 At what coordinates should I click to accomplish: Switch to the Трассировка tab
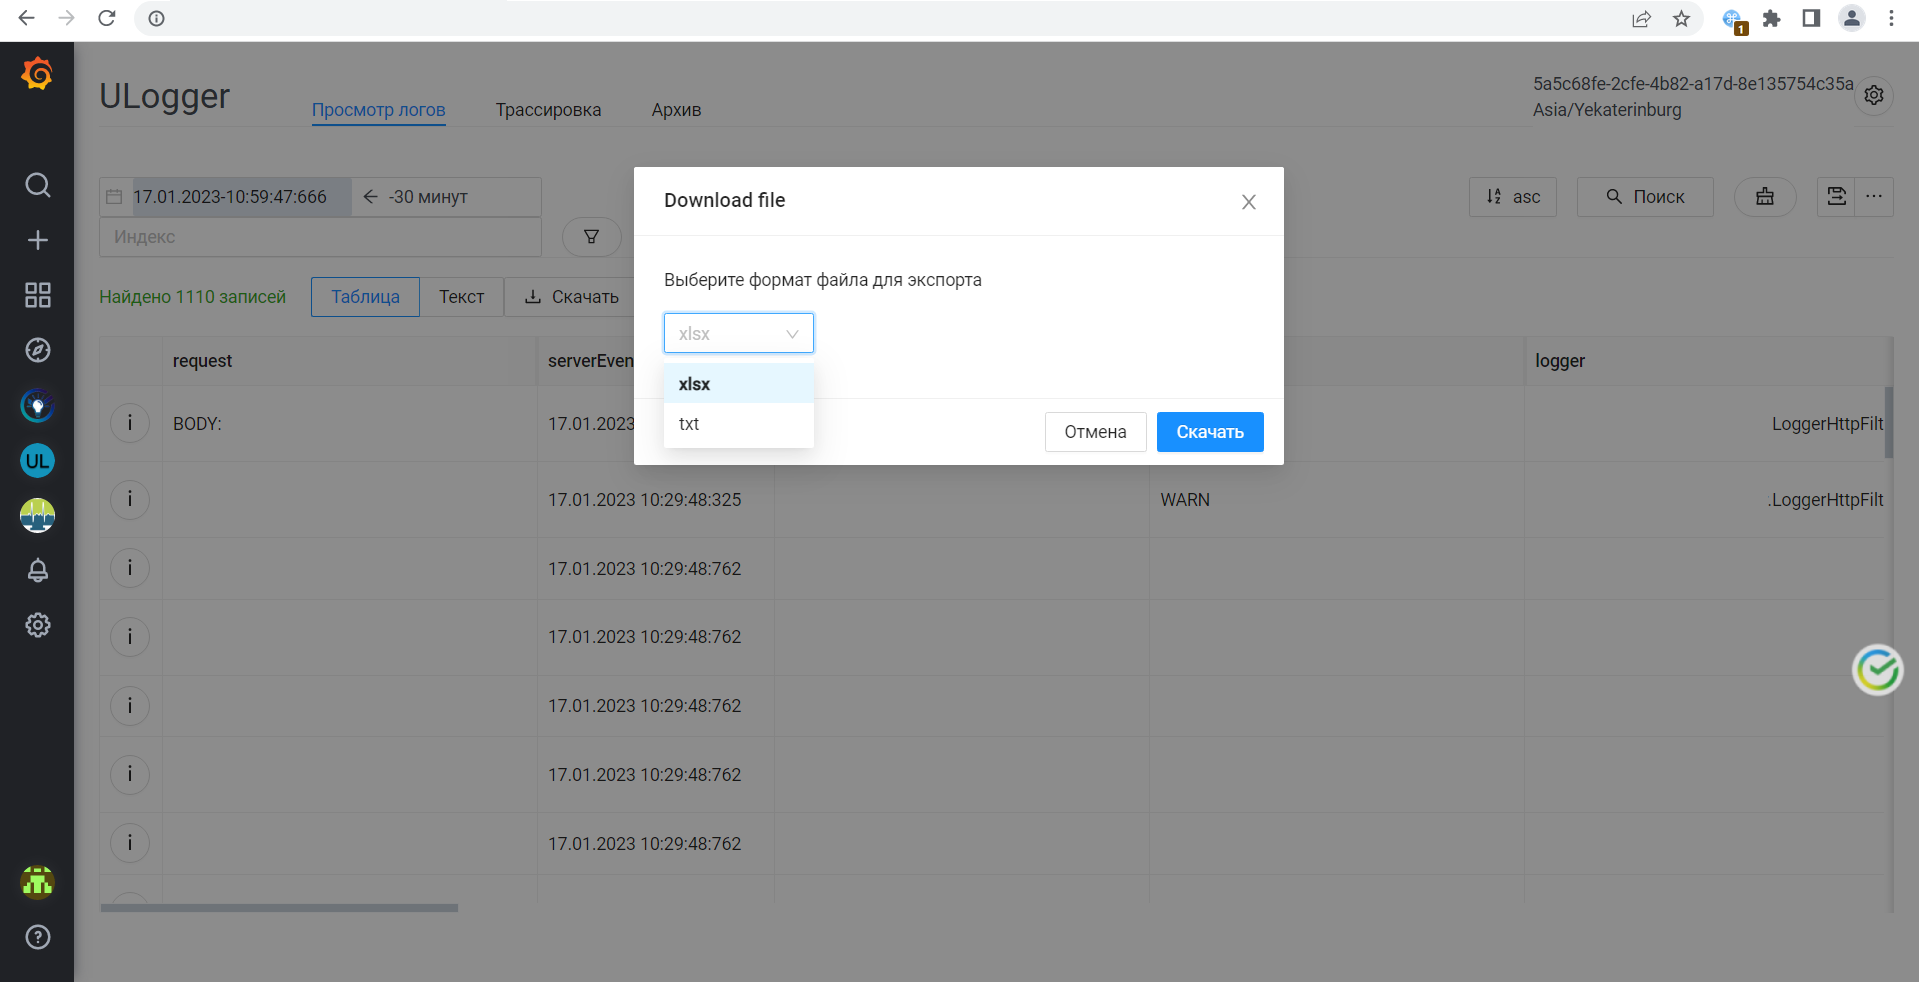(547, 110)
